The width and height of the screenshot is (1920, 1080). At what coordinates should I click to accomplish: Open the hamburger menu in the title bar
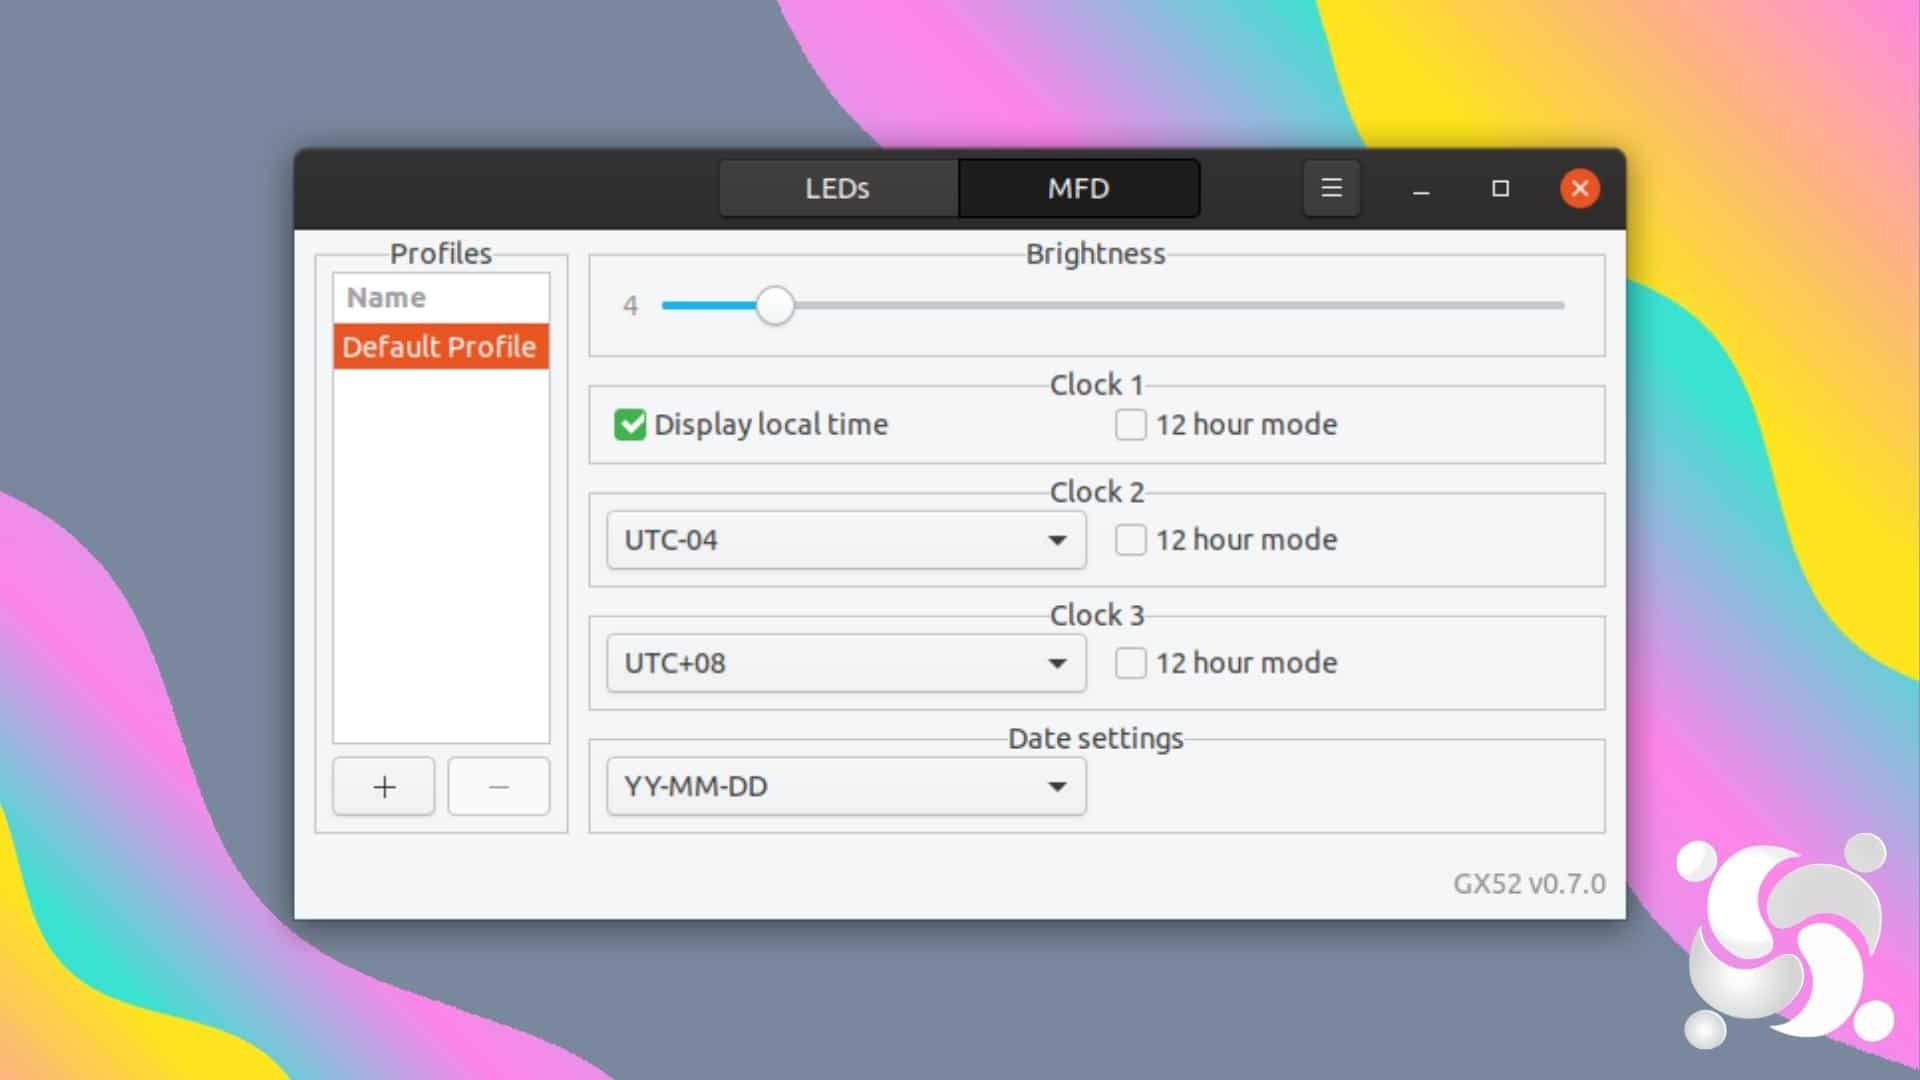pos(1331,188)
